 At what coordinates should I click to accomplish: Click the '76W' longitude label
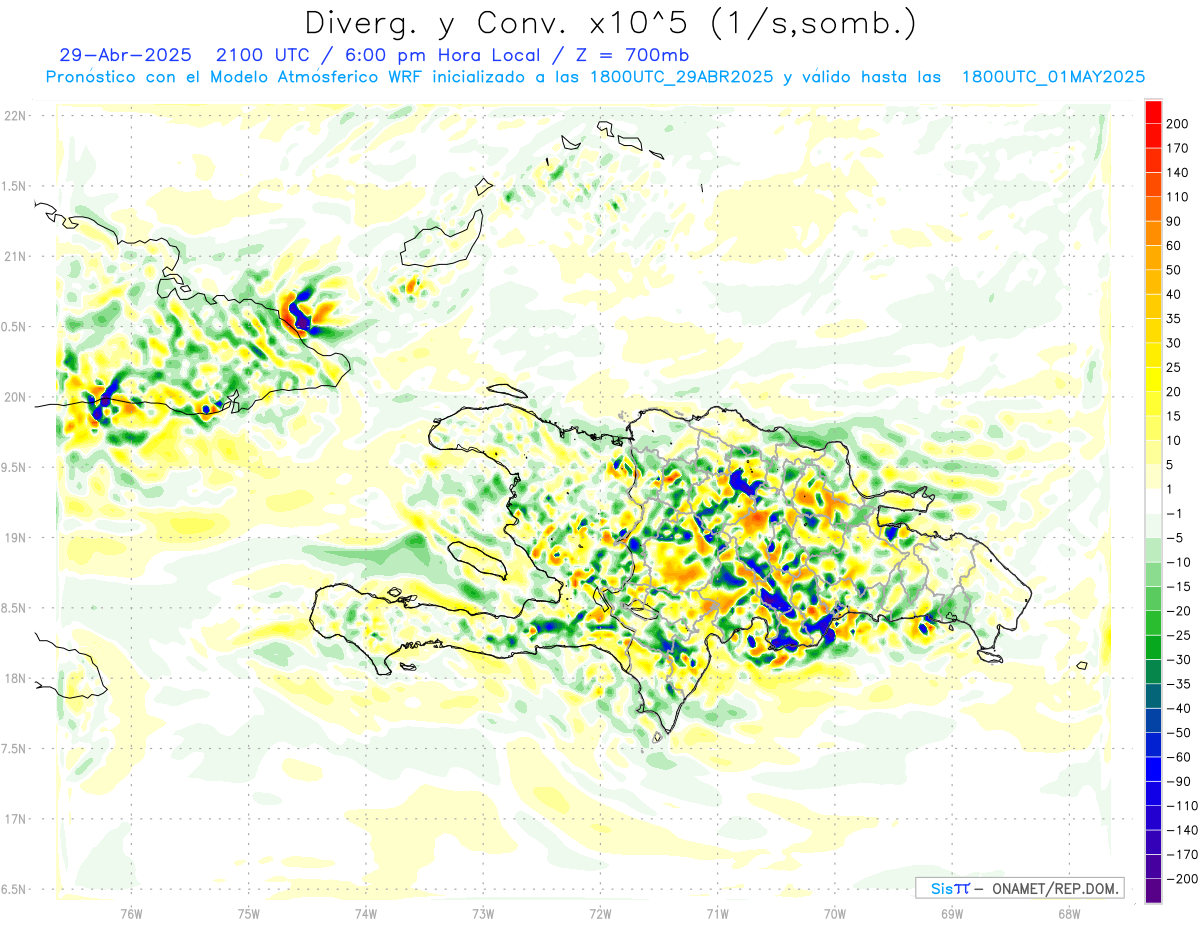[x=131, y=915]
